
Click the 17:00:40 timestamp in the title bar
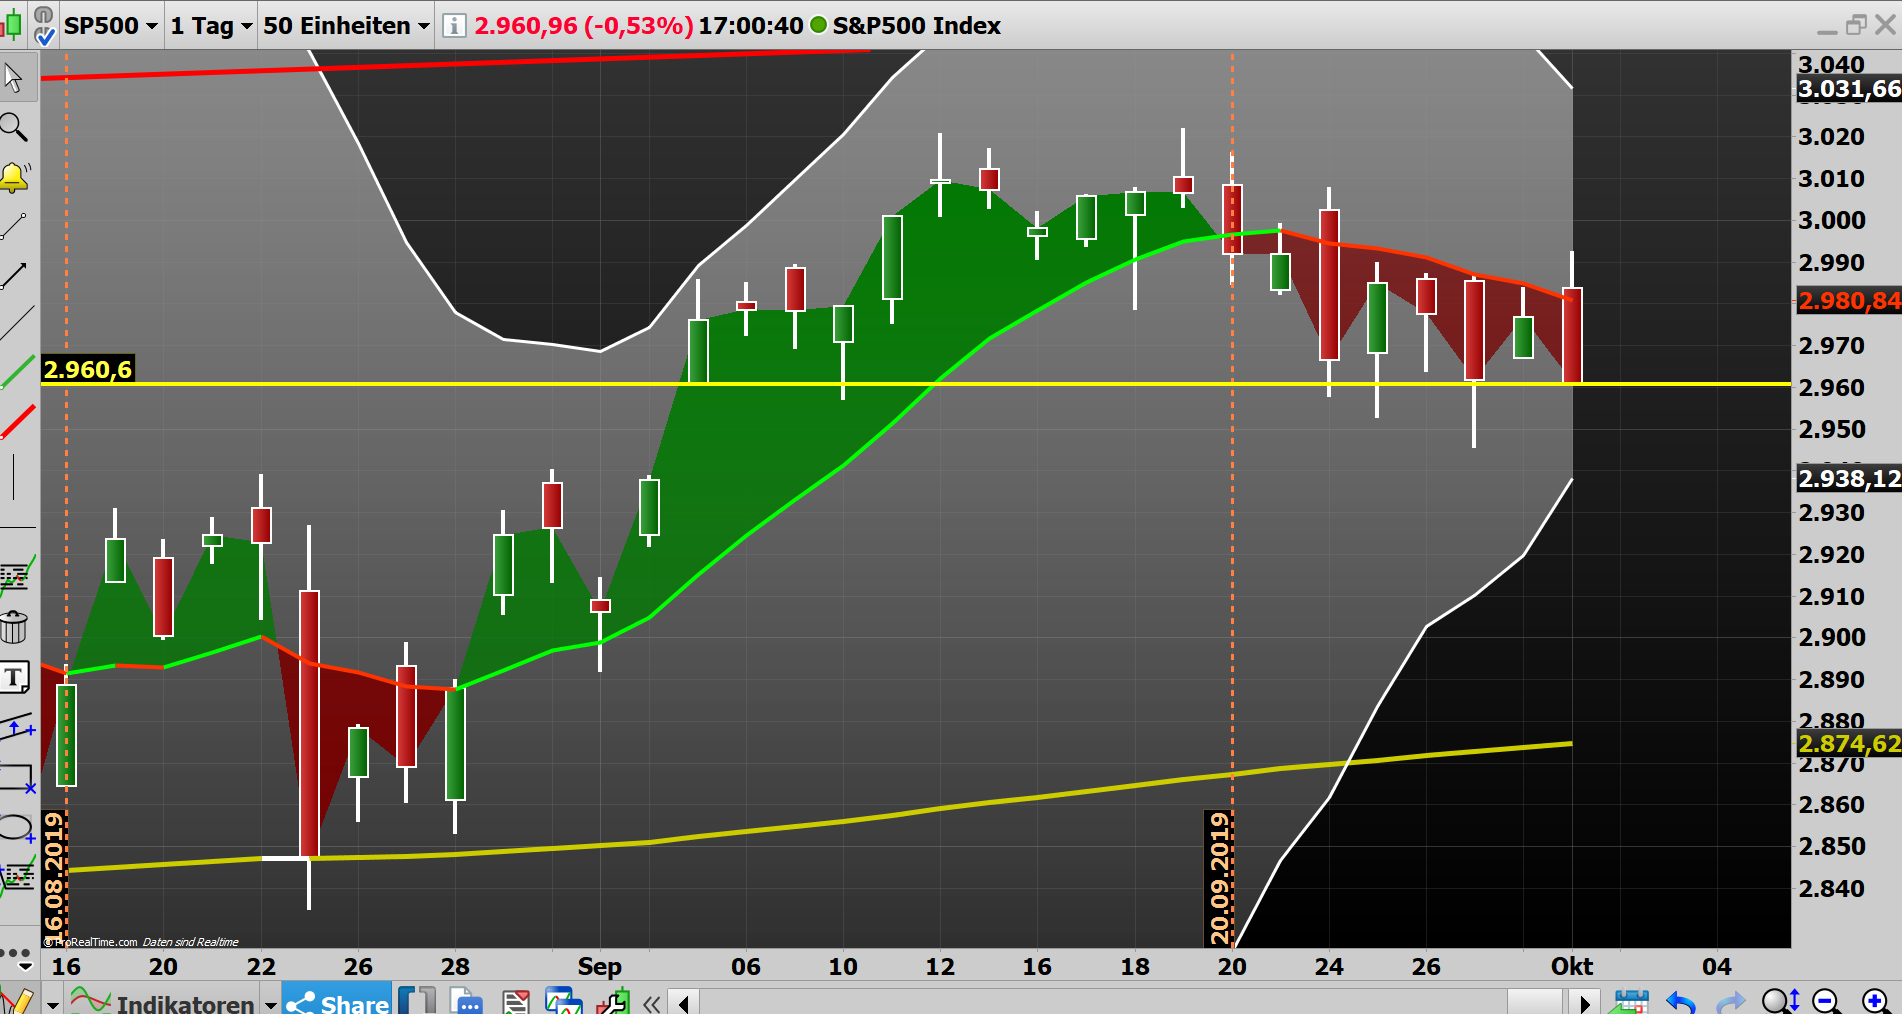pyautogui.click(x=750, y=25)
